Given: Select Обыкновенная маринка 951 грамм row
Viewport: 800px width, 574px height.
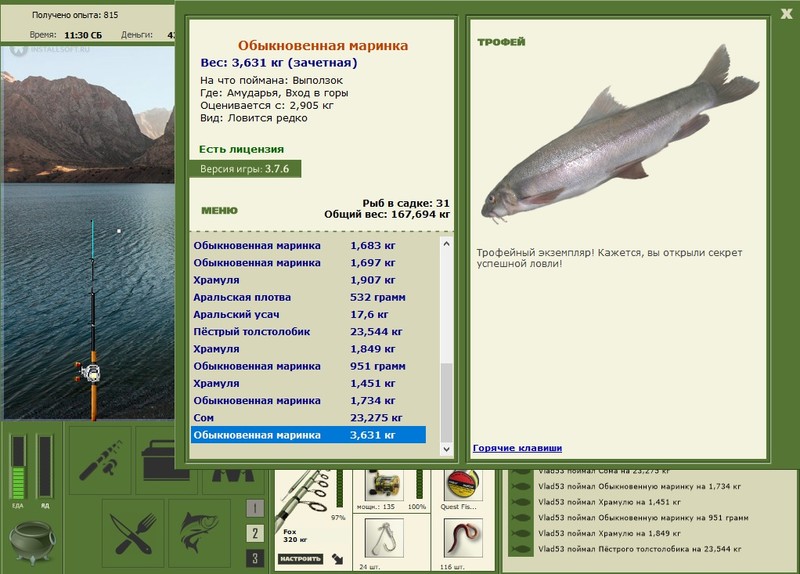Looking at the screenshot, I should (x=308, y=366).
